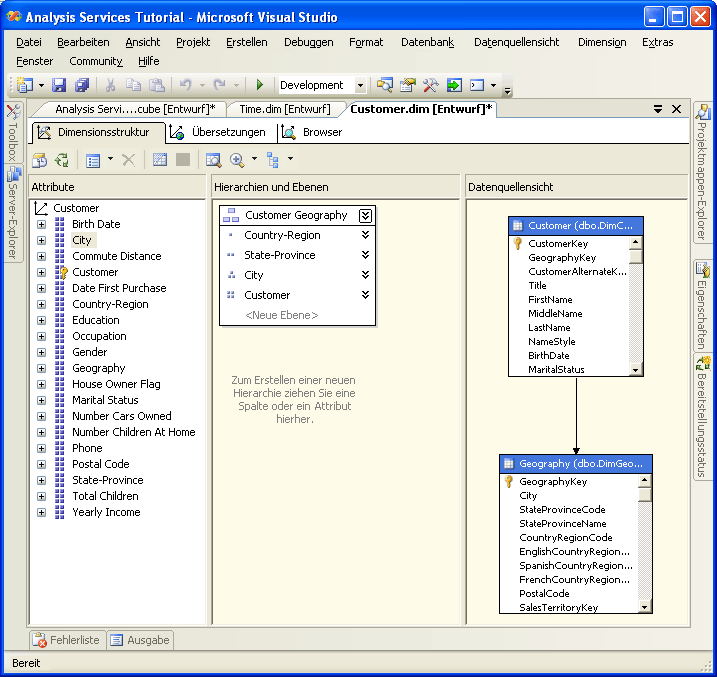
Task: Expand the State-Province level chevron
Action: pos(365,255)
